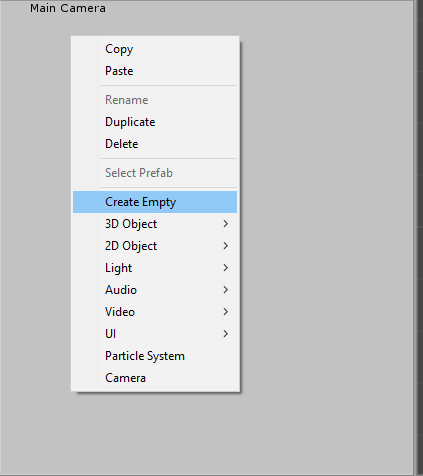Expand the UI submenu arrow
Image resolution: width=423 pixels, height=476 pixels.
[x=226, y=334]
